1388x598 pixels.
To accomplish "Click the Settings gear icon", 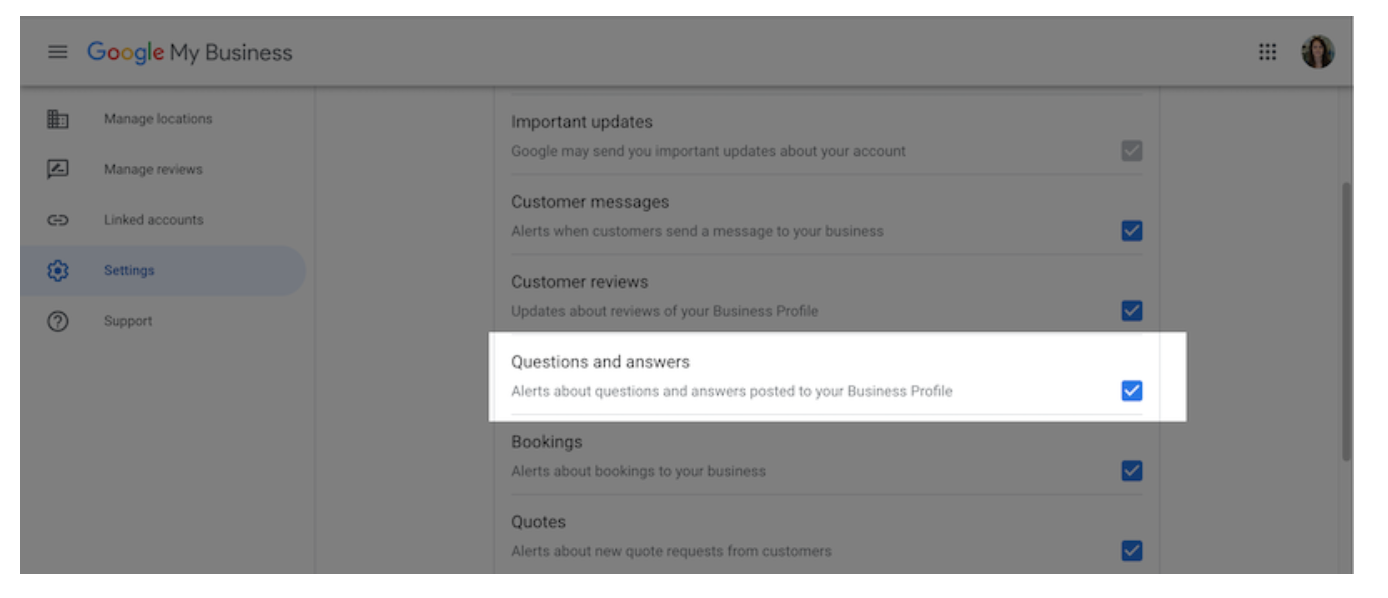I will [x=58, y=271].
